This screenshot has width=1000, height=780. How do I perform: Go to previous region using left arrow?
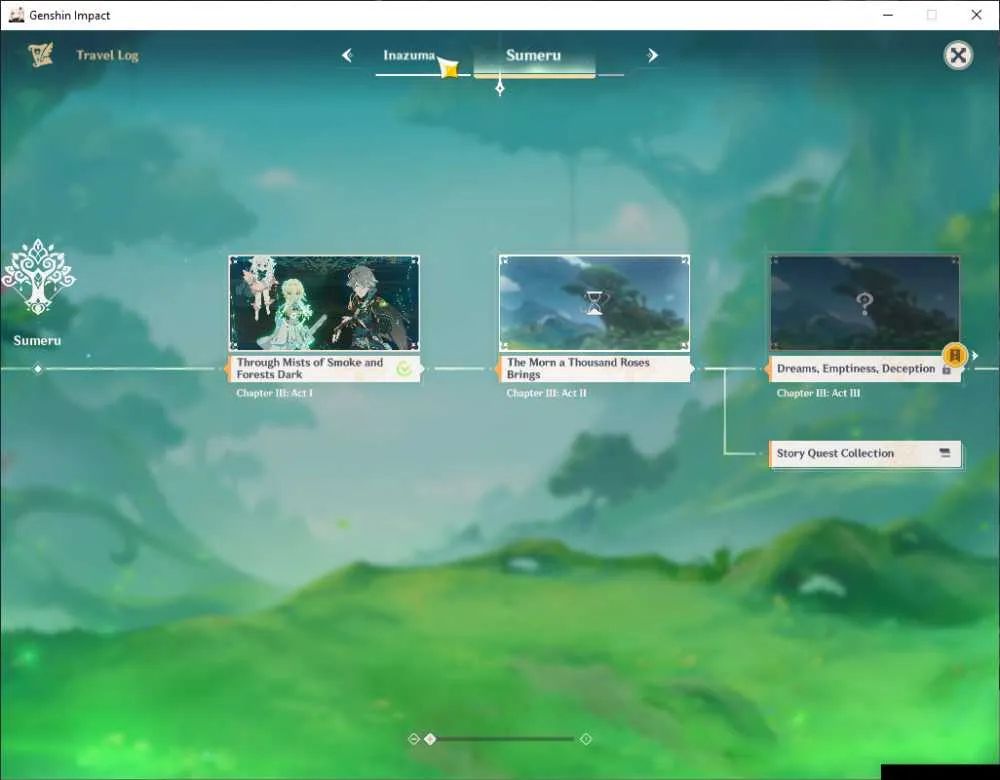click(347, 55)
